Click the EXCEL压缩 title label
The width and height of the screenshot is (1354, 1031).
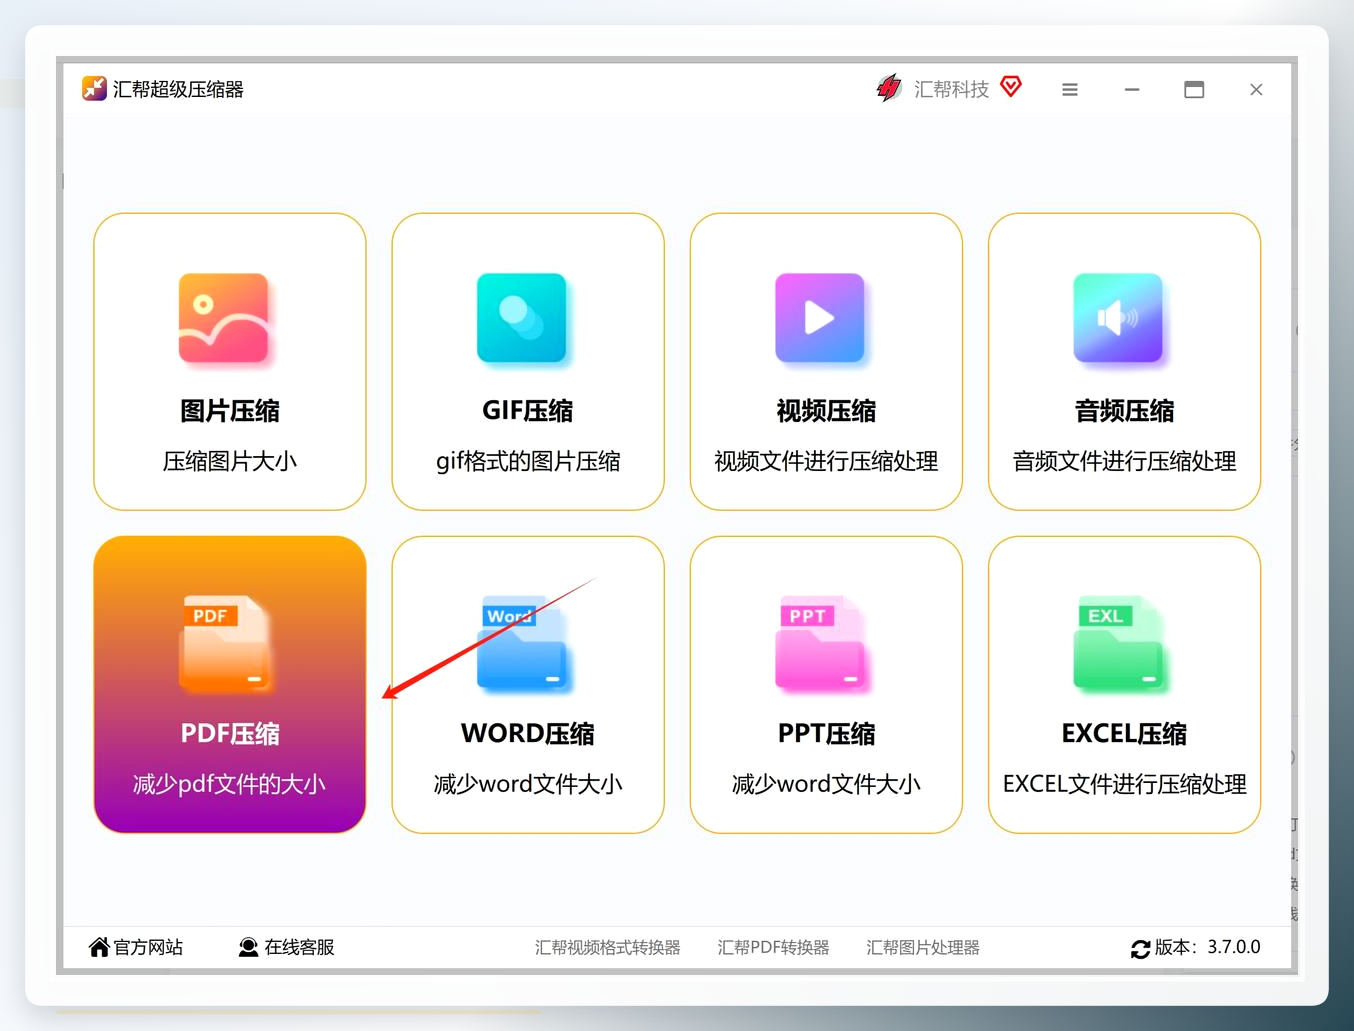coord(1124,733)
